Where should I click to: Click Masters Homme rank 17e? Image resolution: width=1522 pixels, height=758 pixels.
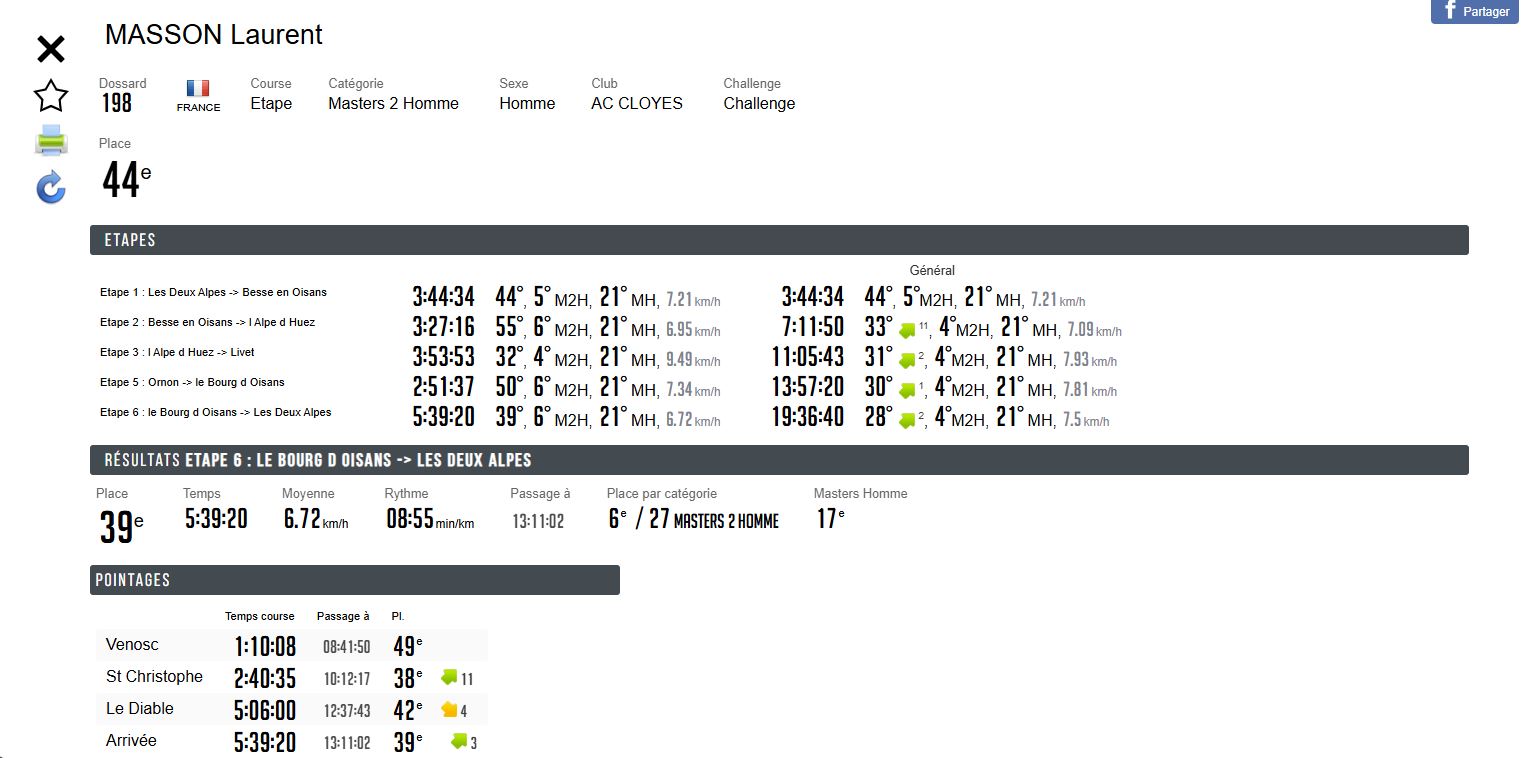click(831, 518)
